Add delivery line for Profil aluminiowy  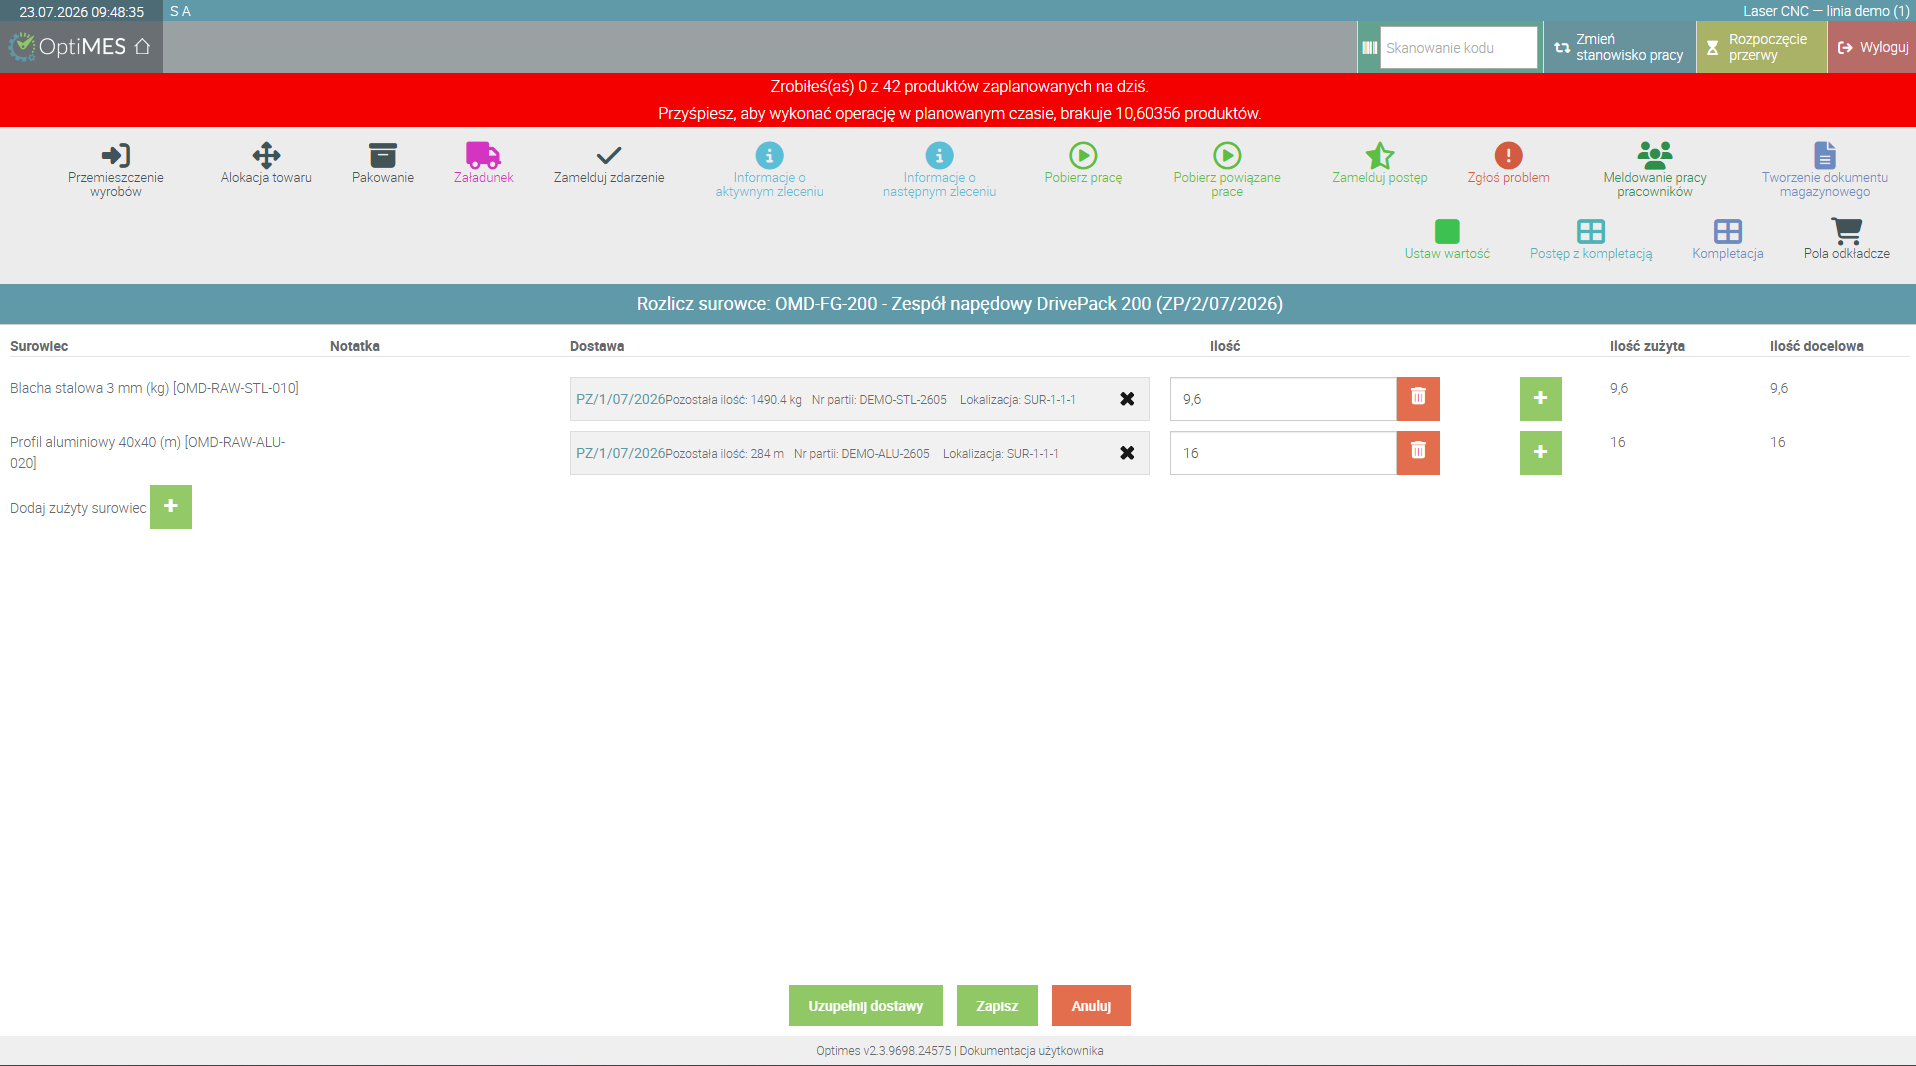point(1541,453)
